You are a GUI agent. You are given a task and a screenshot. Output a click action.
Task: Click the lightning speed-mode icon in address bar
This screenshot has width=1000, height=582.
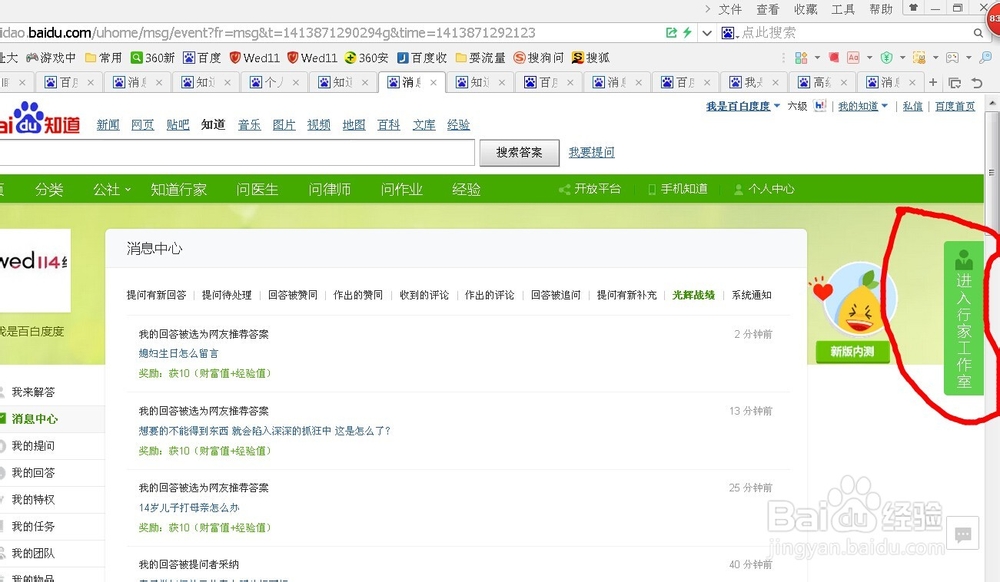[x=687, y=31]
